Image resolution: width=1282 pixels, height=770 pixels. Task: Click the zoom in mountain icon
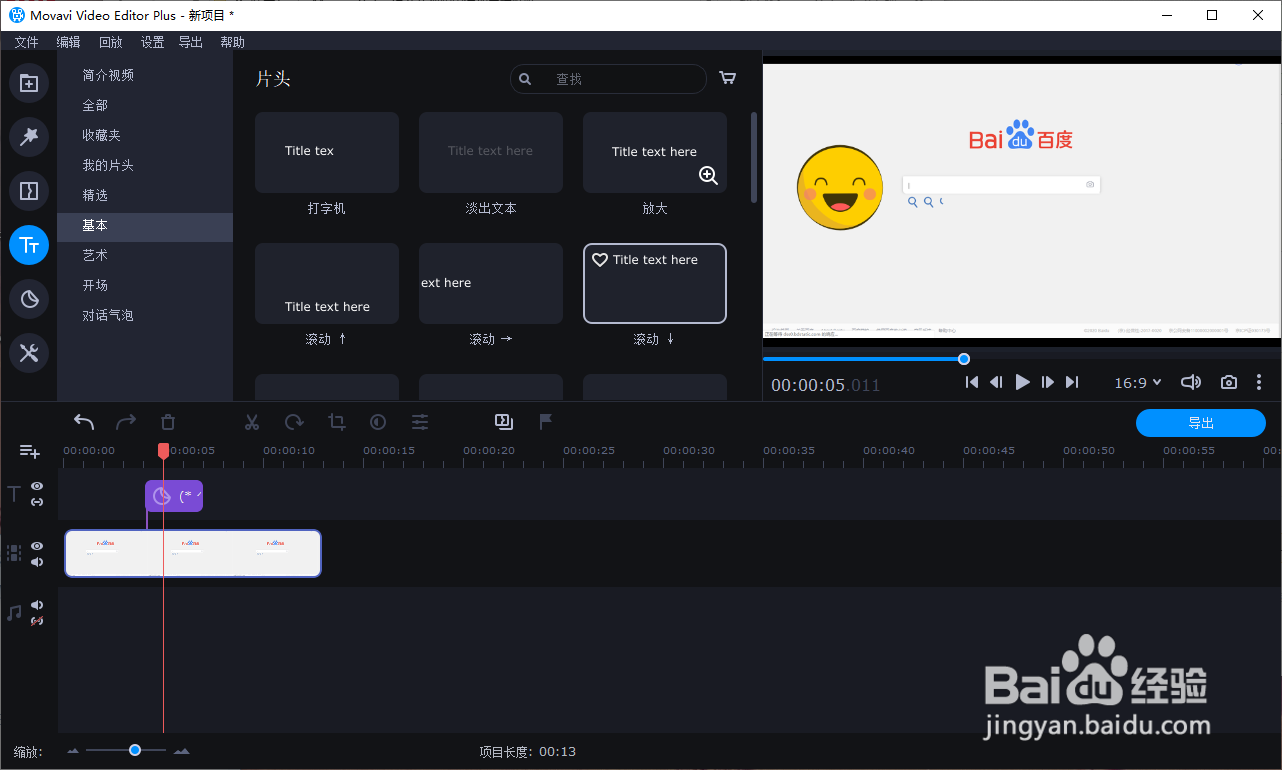point(182,751)
